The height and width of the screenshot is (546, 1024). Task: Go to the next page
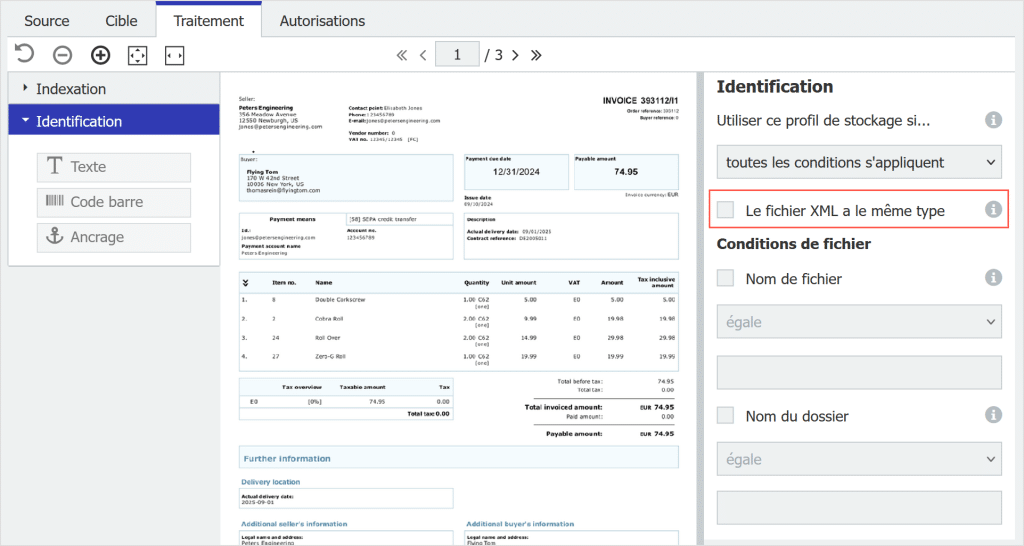516,55
